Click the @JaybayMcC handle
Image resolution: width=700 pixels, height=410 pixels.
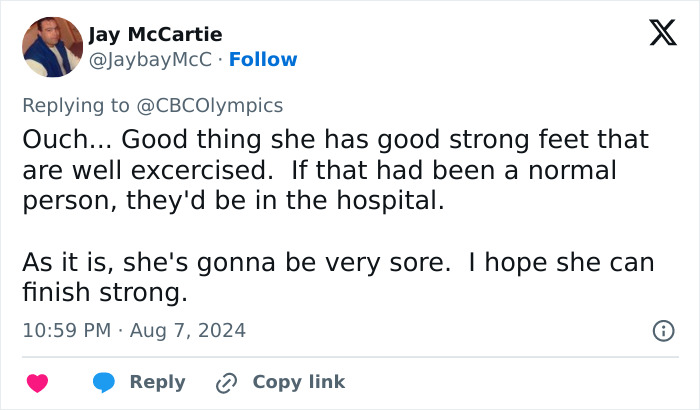[150, 59]
